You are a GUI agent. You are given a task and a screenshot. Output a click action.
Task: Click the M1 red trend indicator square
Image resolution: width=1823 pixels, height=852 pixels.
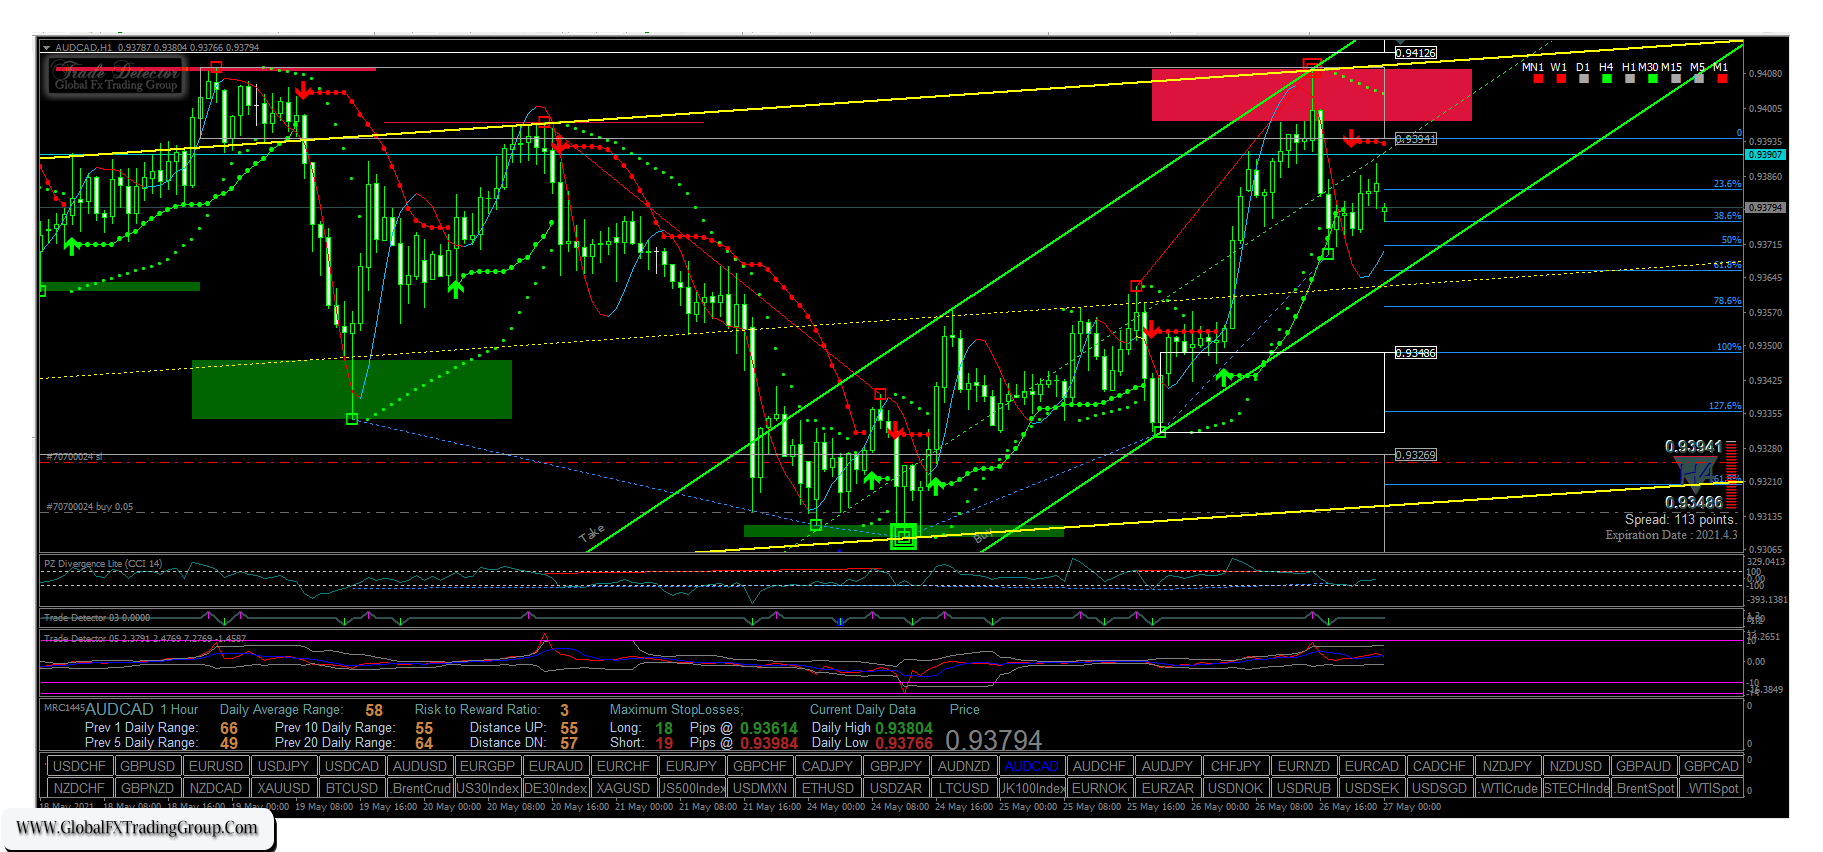1721,79
